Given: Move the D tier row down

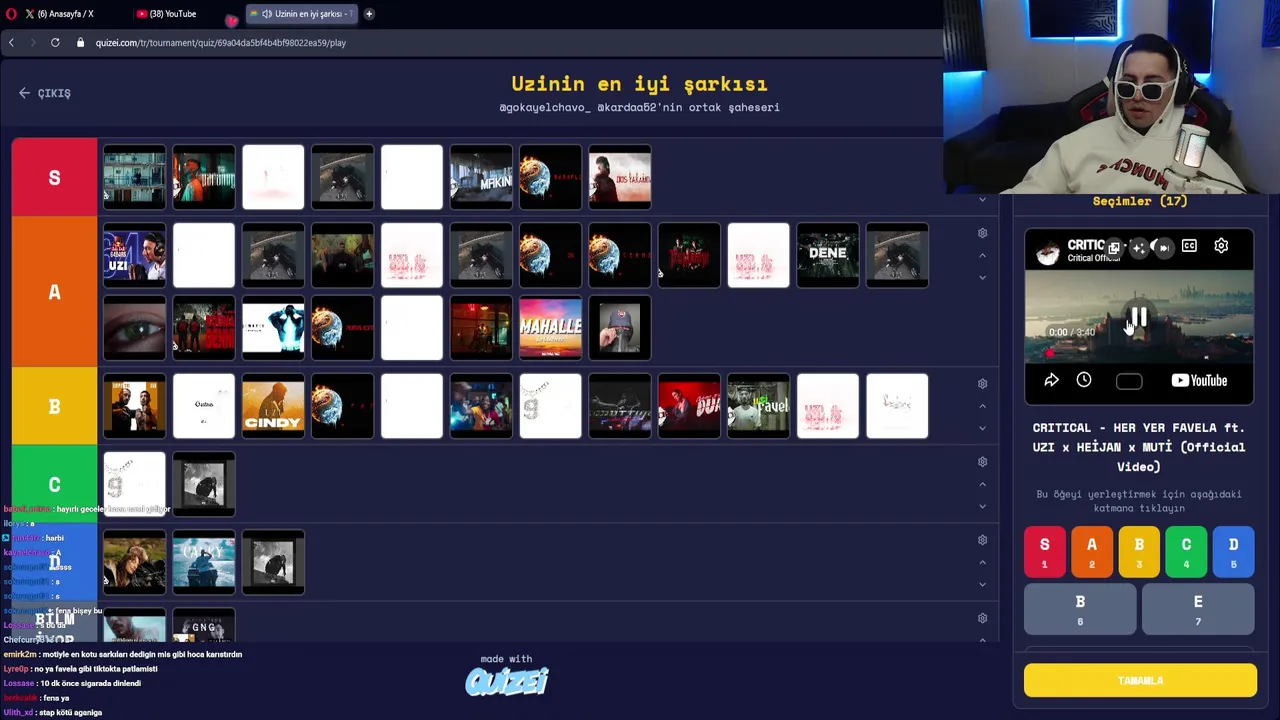Looking at the screenshot, I should click(x=982, y=584).
